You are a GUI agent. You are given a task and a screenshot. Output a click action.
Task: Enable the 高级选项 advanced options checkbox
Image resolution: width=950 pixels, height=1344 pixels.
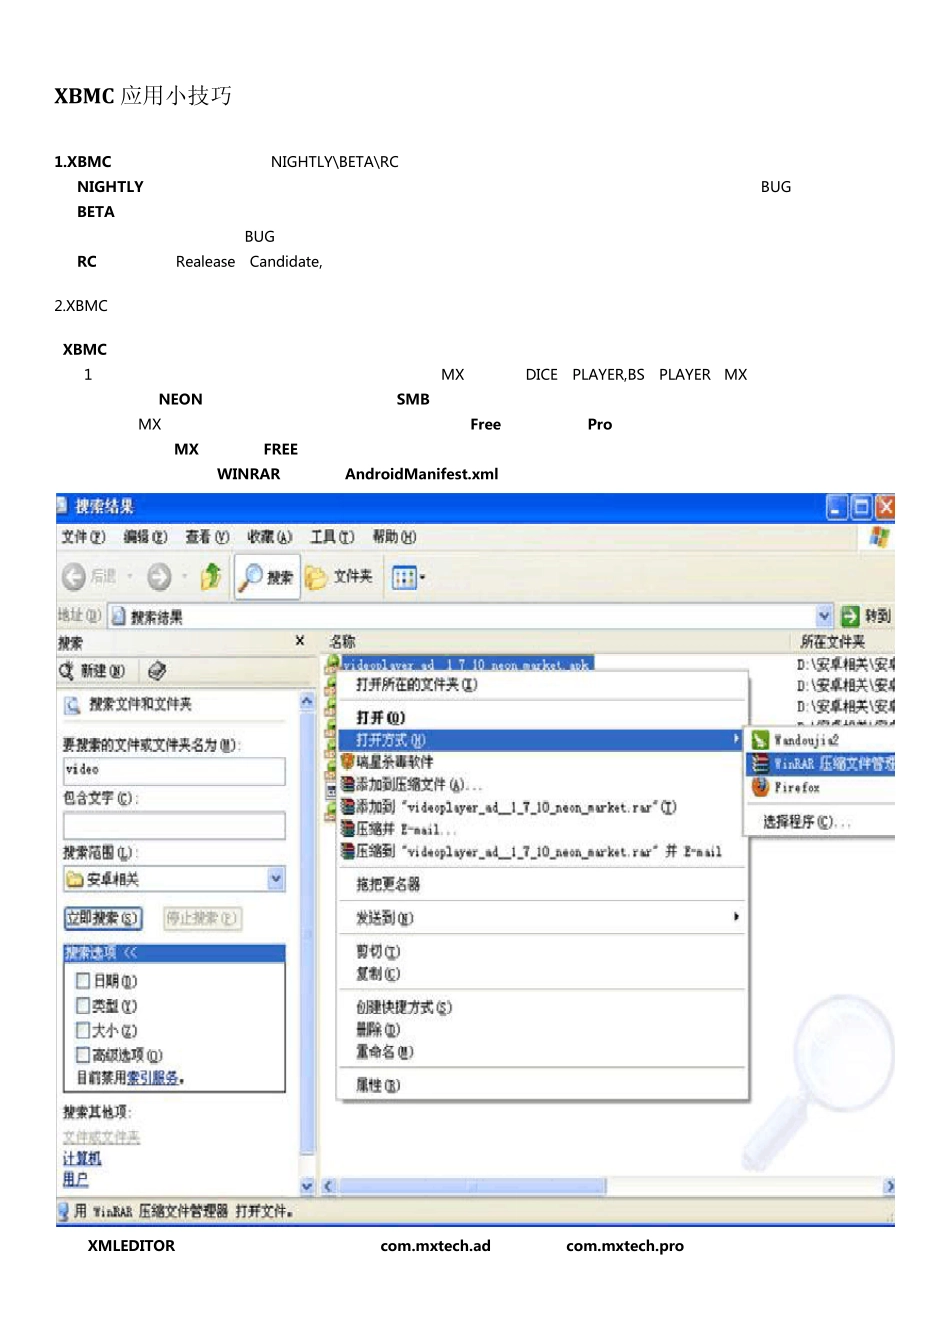pyautogui.click(x=84, y=1054)
